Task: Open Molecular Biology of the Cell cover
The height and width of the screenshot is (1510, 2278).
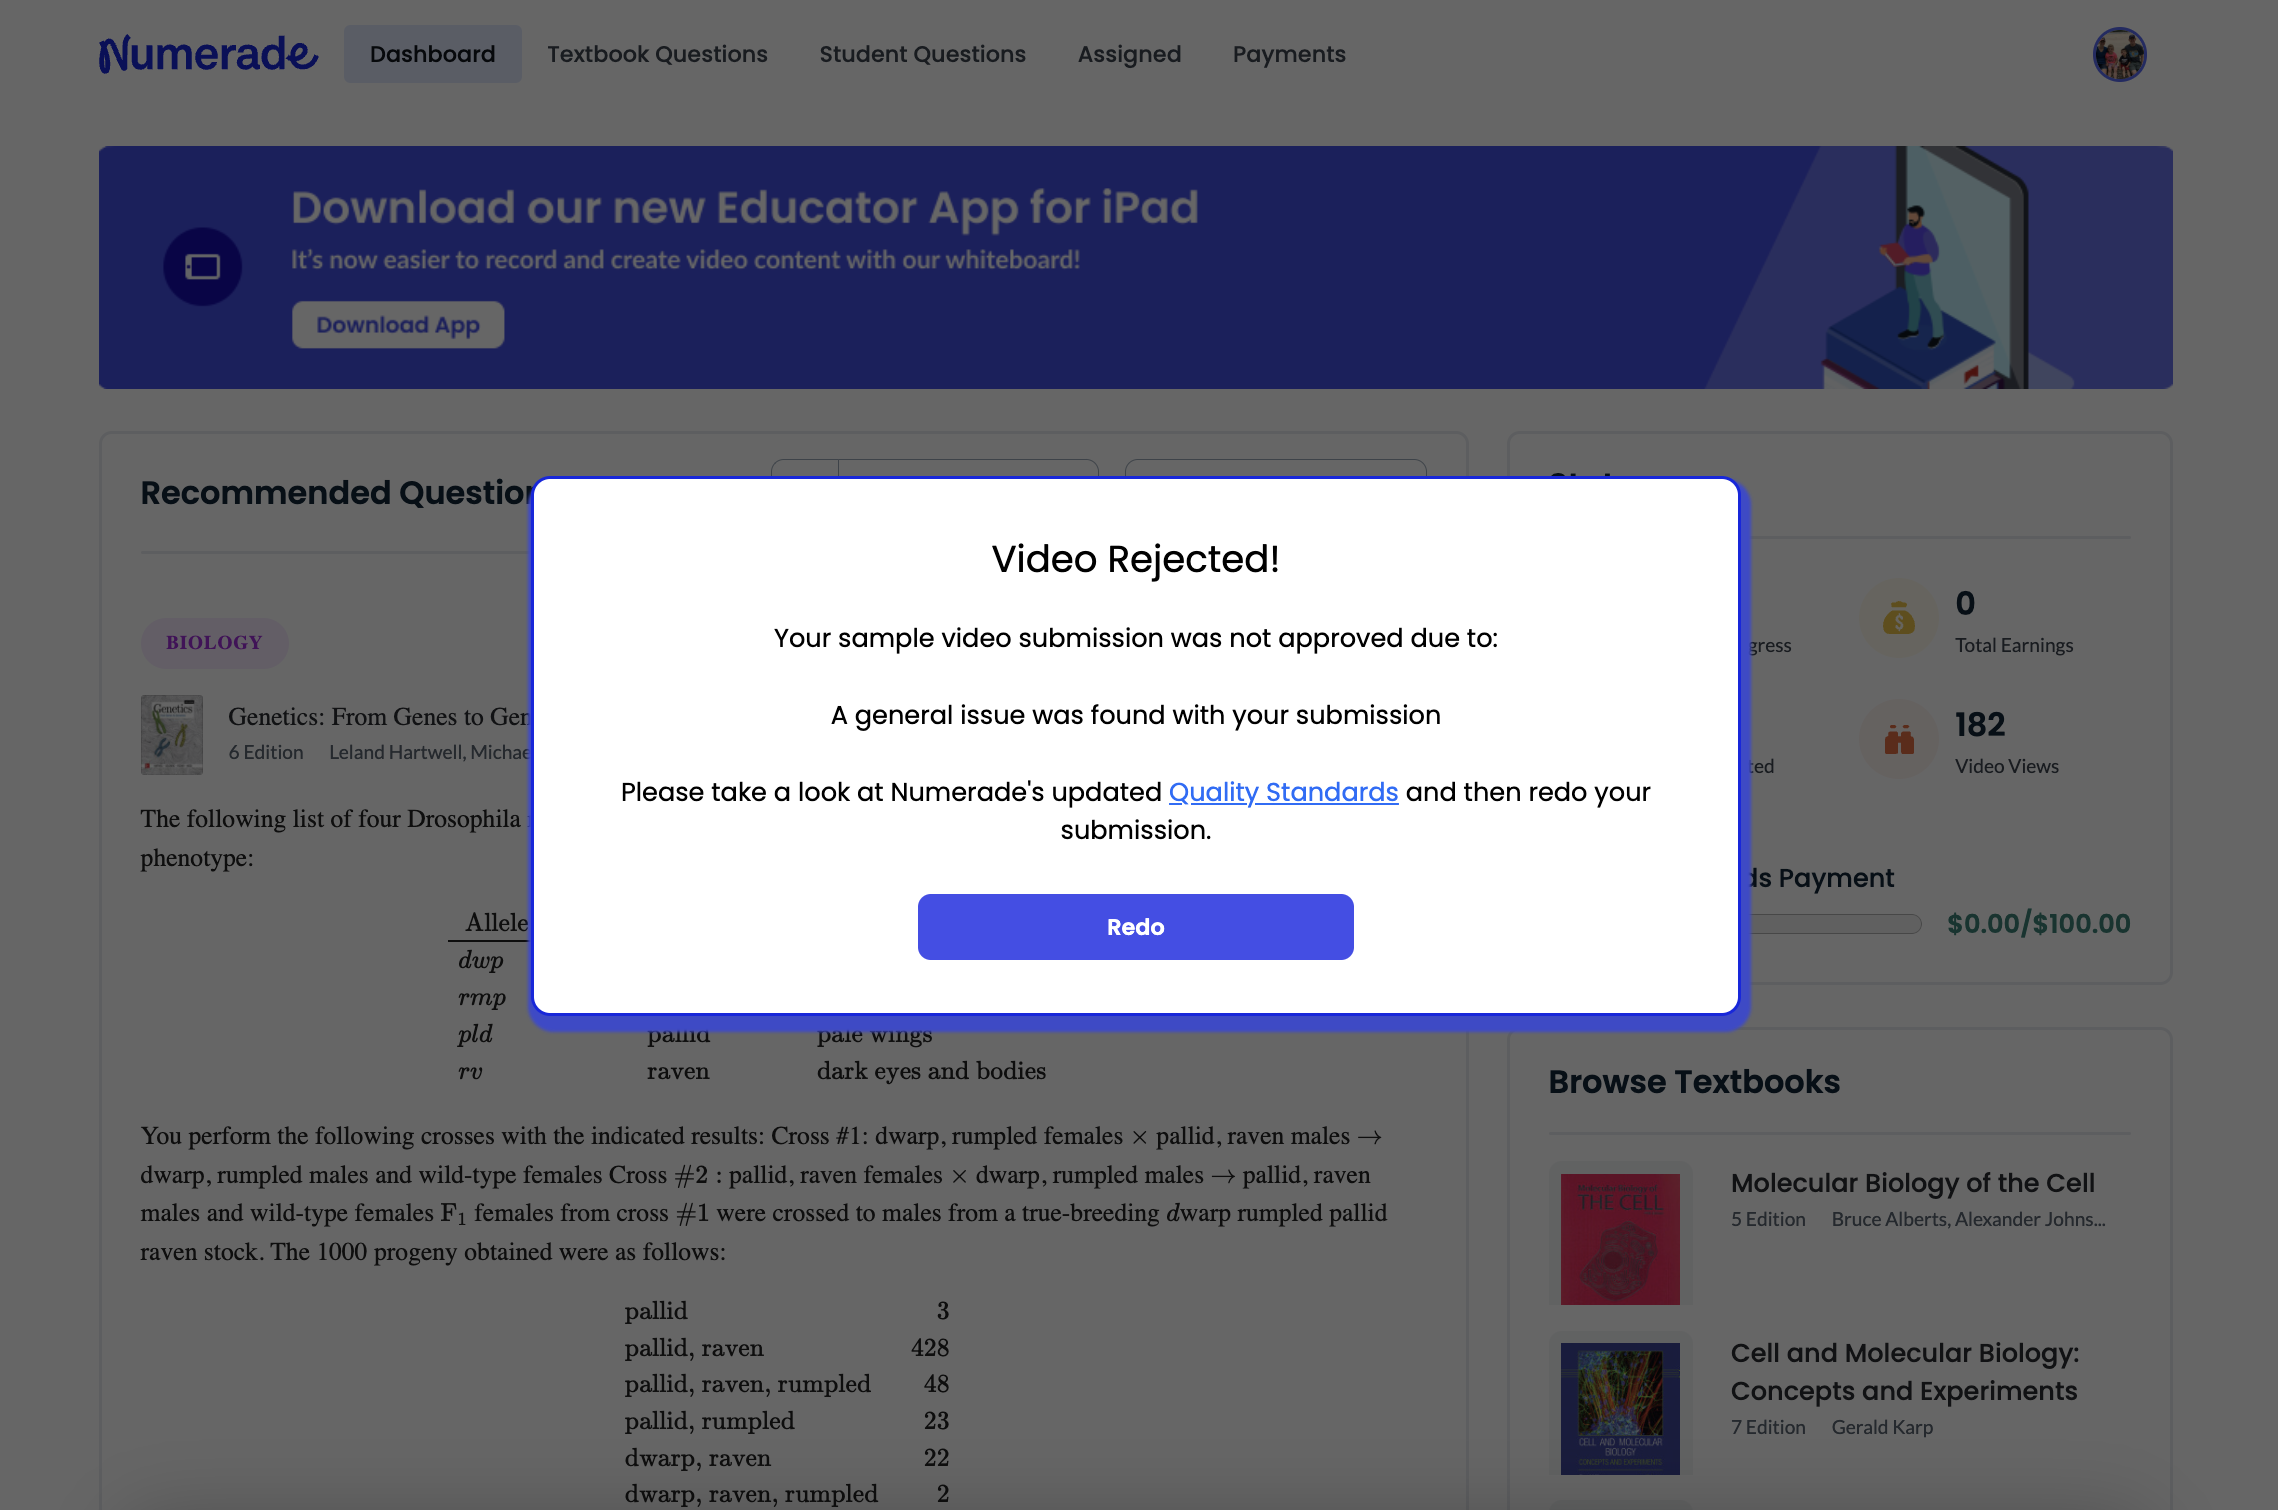Action: coord(1620,1239)
